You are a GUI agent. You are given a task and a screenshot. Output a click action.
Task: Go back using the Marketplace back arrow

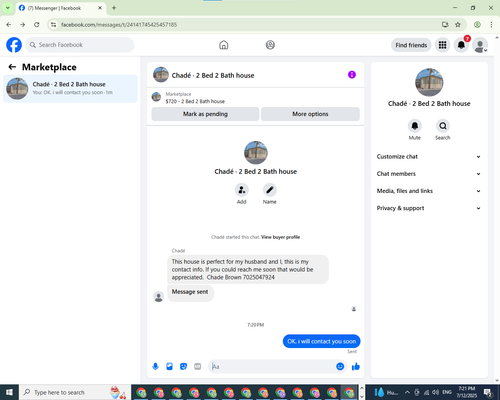coord(12,67)
